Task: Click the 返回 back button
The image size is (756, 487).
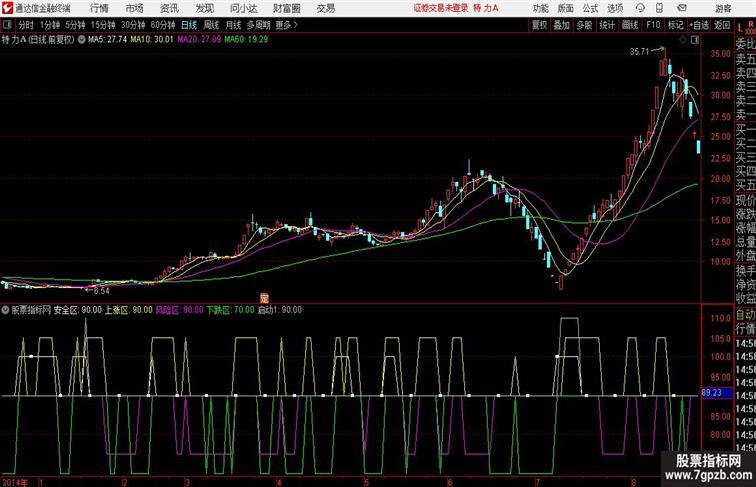Action: tap(722, 25)
